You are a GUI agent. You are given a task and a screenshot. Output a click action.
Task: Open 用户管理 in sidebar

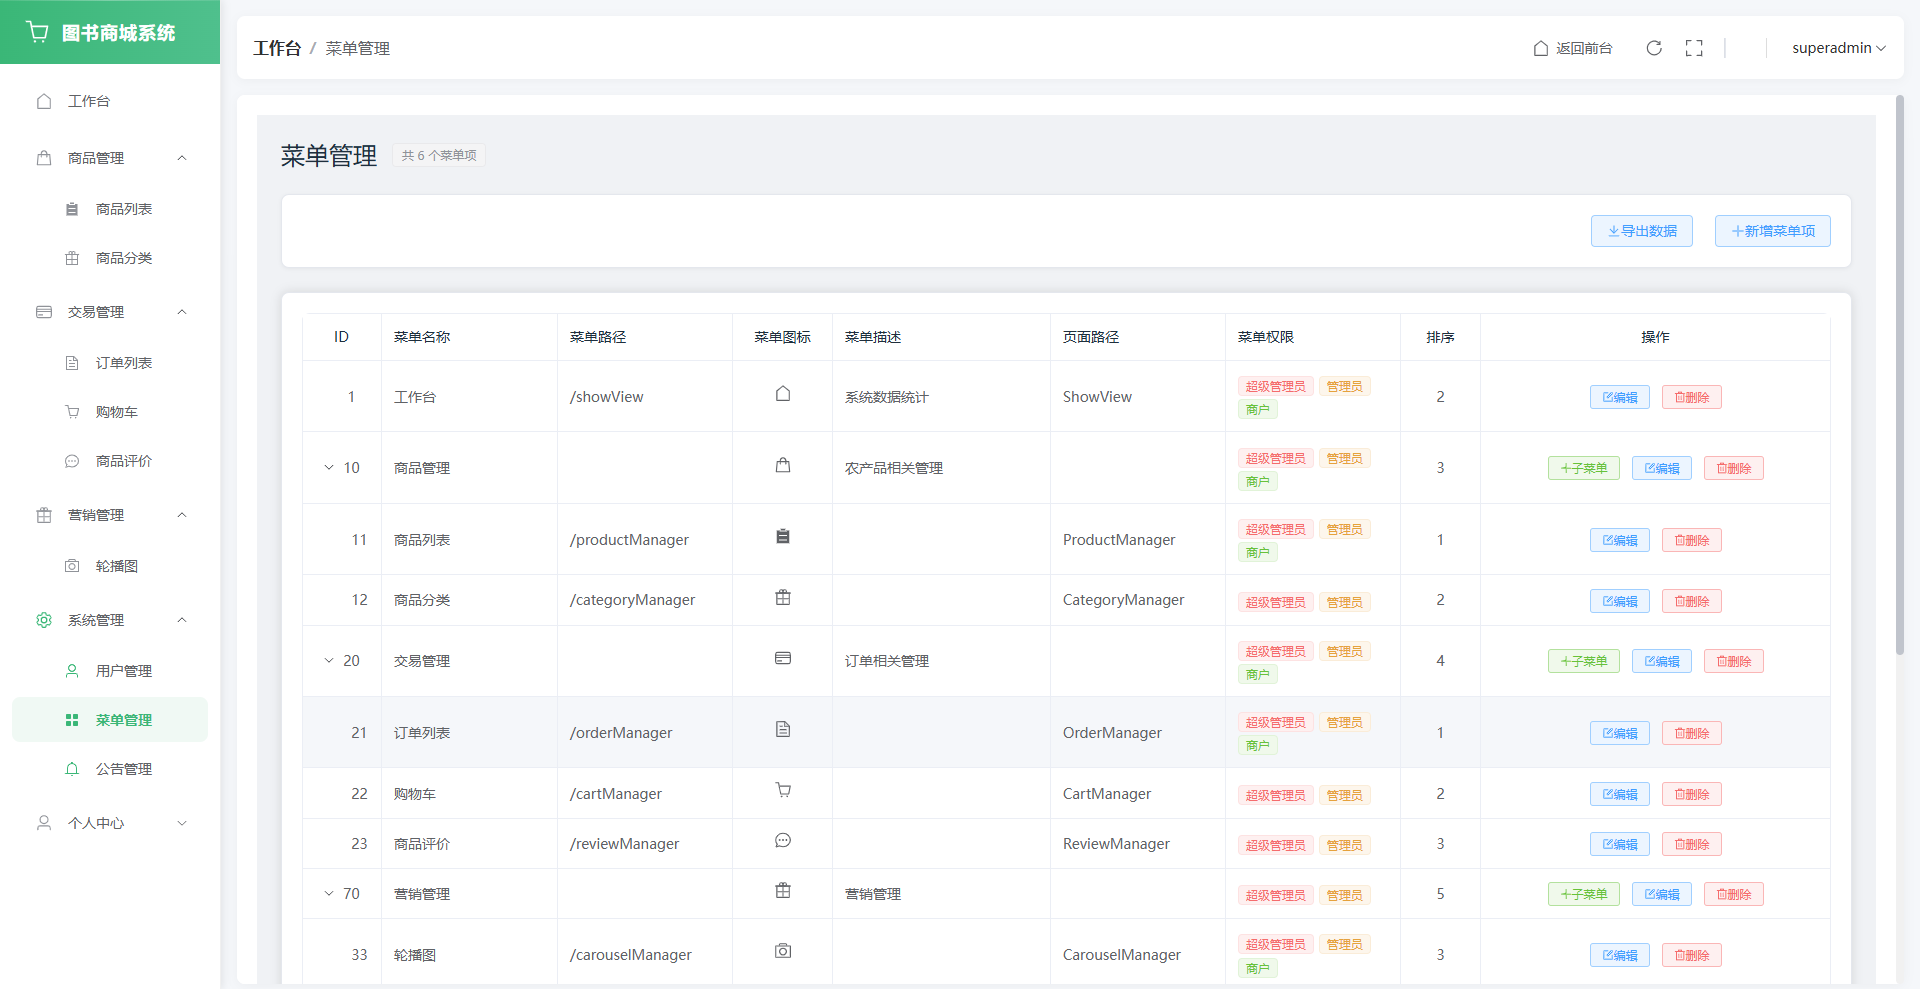coord(124,671)
